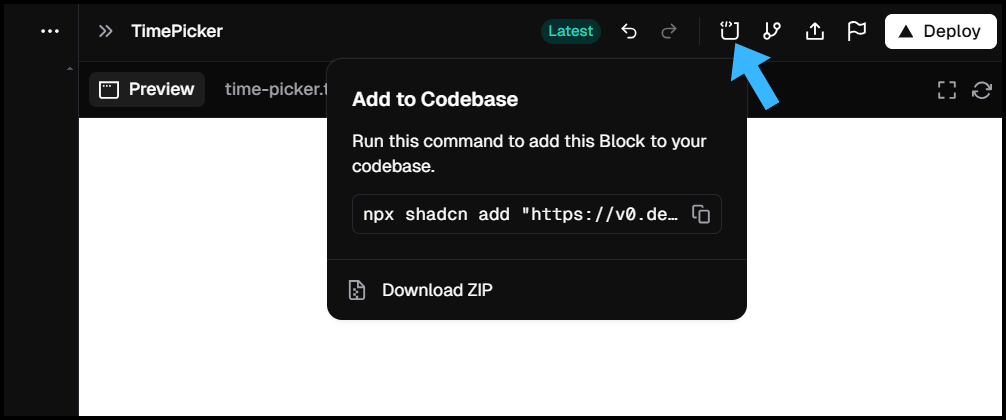Click the flag report icon
The height and width of the screenshot is (420, 1006).
coord(857,31)
